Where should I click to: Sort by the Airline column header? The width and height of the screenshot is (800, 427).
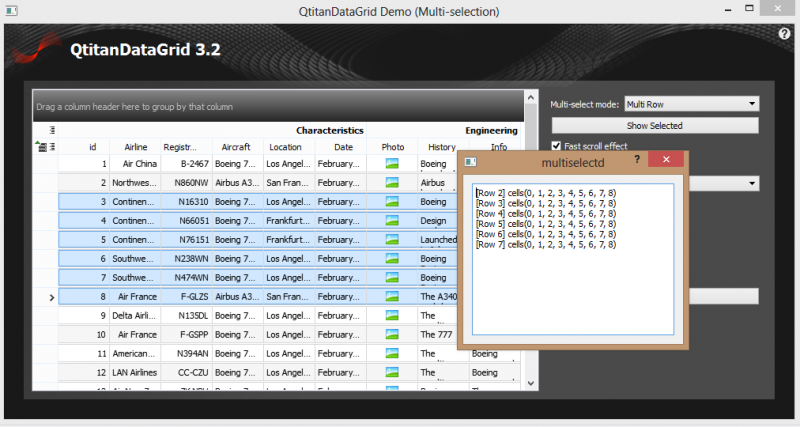[135, 147]
